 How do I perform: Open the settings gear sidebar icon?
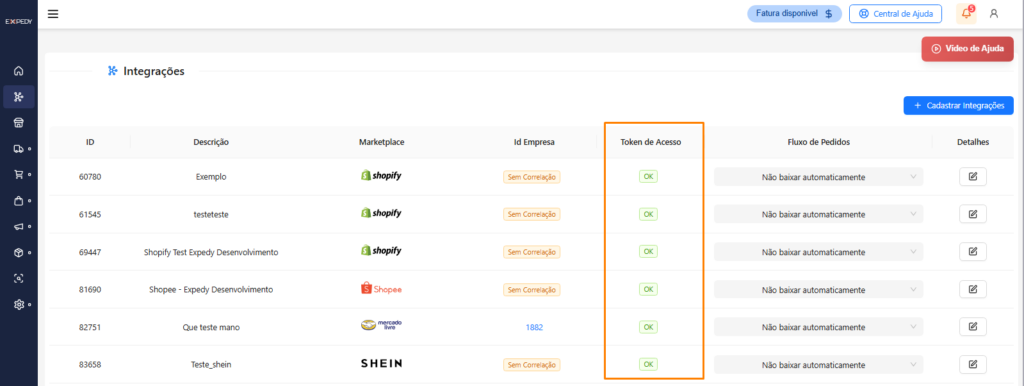click(x=18, y=304)
